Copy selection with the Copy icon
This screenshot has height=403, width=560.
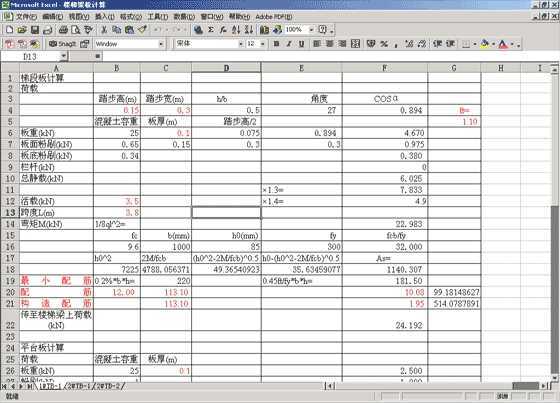pyautogui.click(x=116, y=30)
